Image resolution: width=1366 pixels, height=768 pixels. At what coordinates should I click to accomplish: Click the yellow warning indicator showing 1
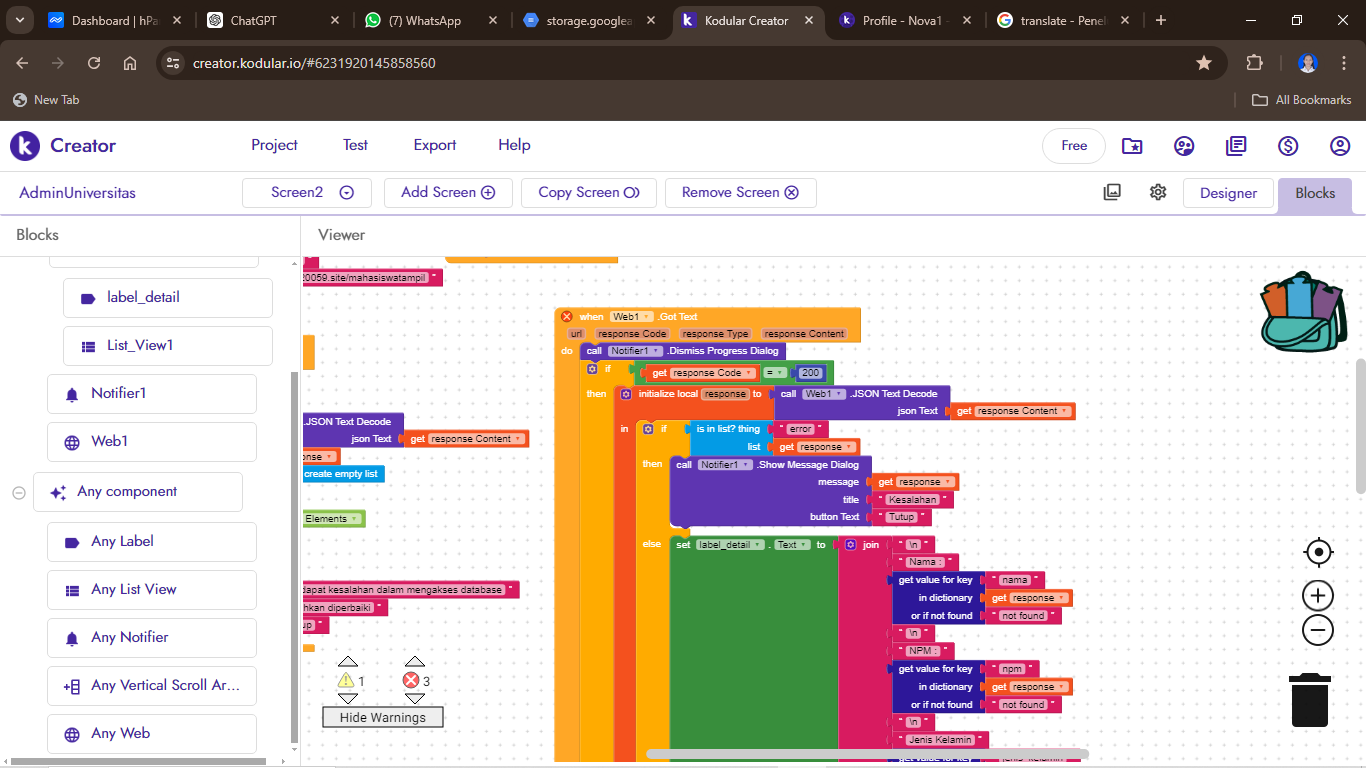pos(346,681)
